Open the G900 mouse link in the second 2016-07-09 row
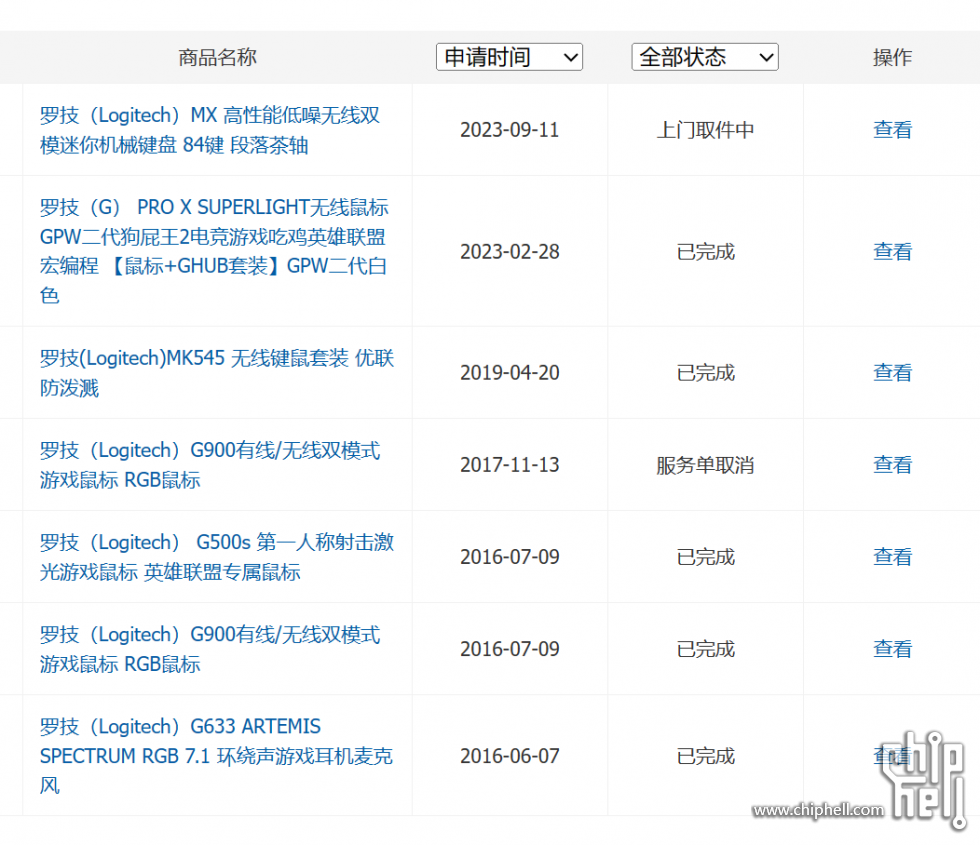This screenshot has height=845, width=980. tap(210, 649)
